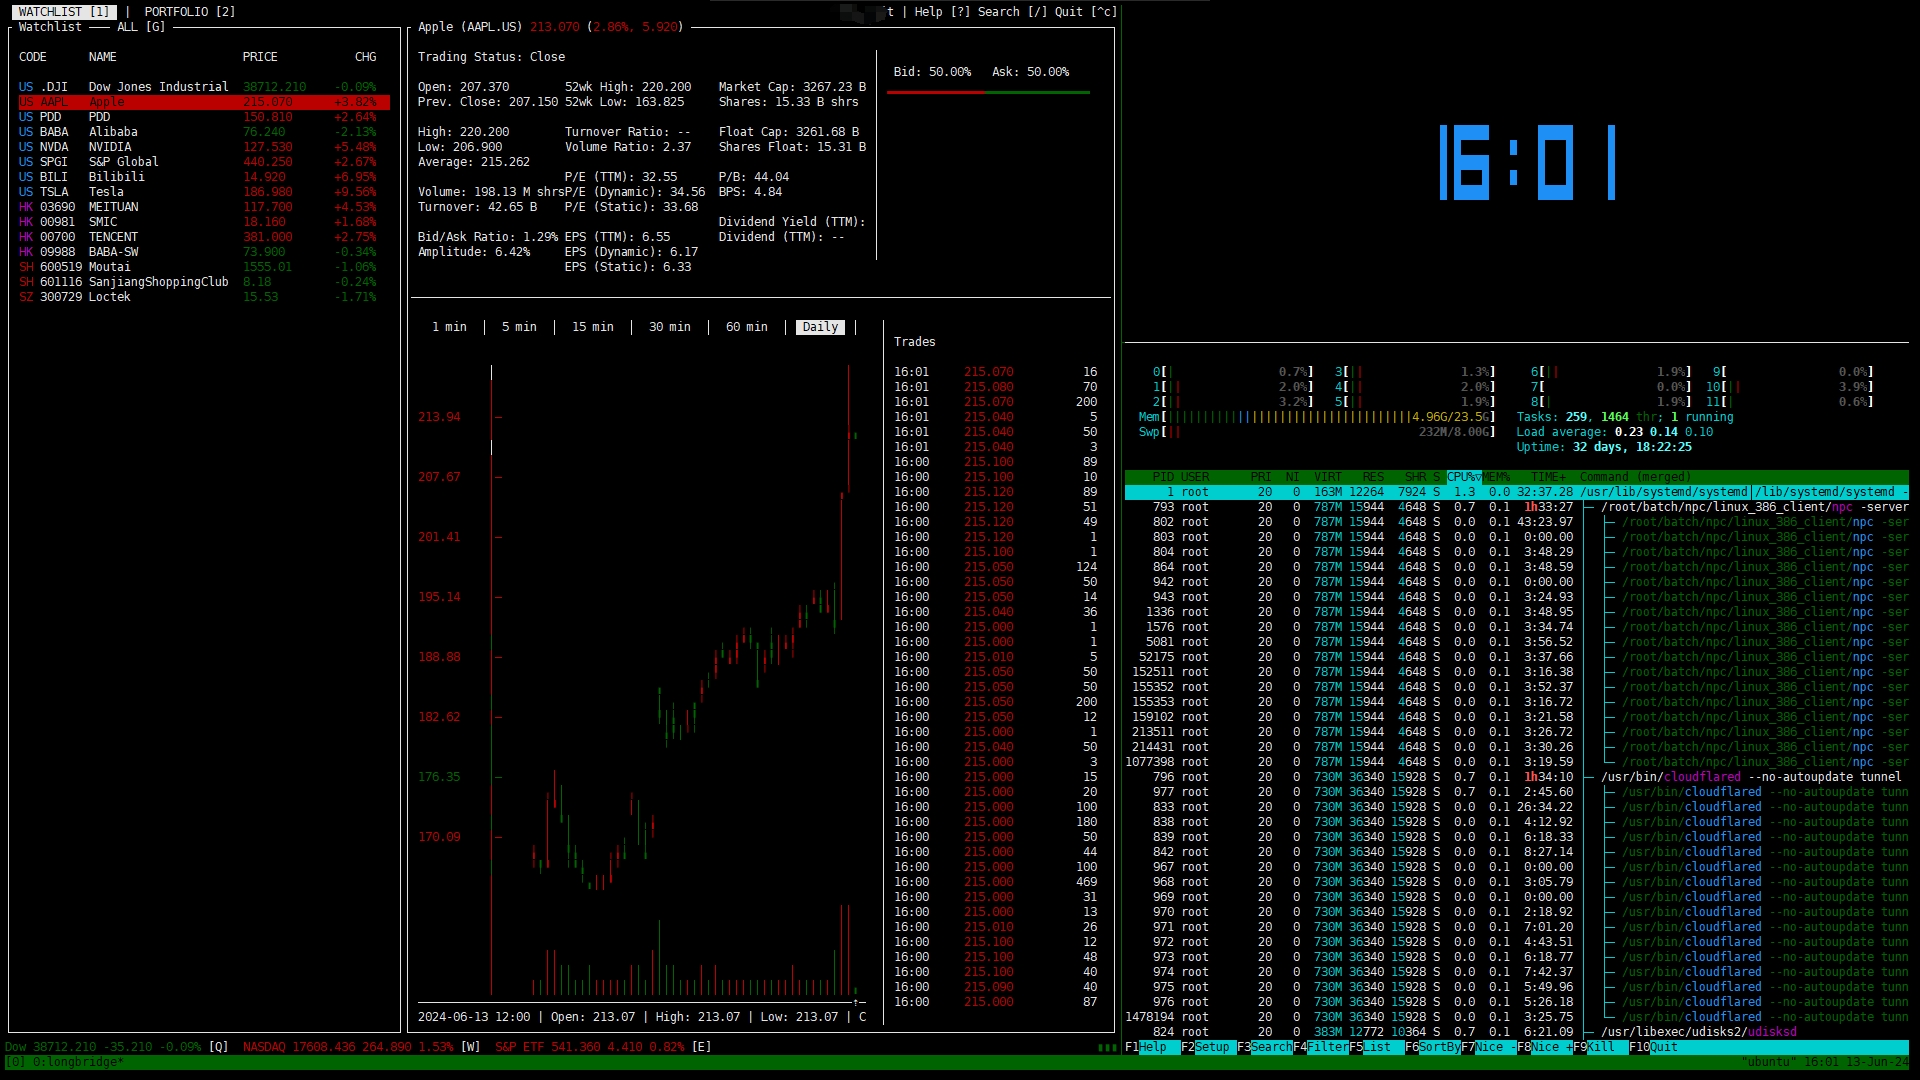Sort htop by the VIRT column header
Screen dimensions: 1920x1080
1328,477
